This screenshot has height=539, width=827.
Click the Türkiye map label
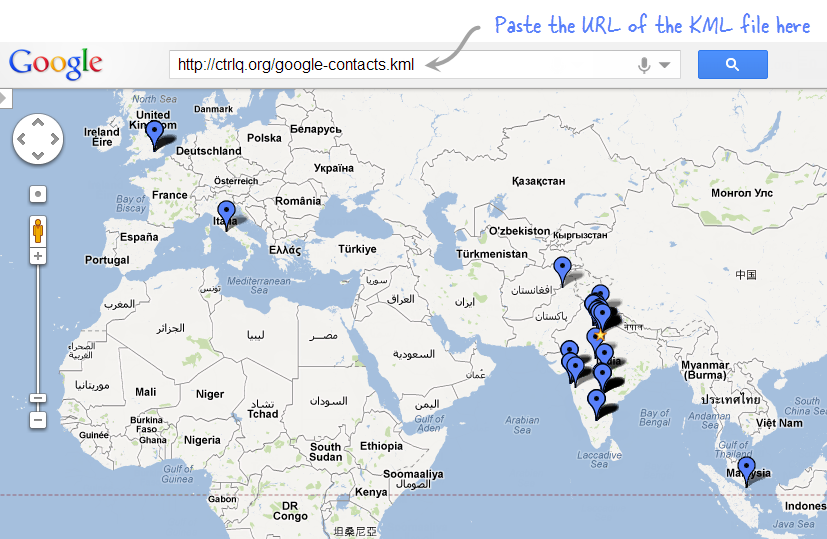tap(357, 249)
